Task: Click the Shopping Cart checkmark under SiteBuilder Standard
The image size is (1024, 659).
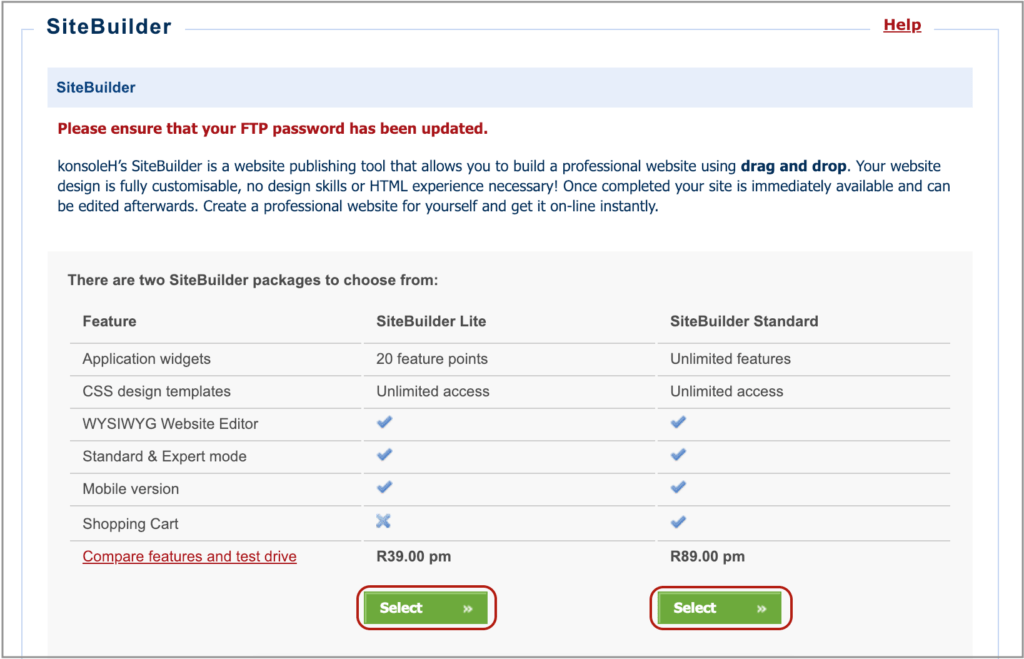Action: (678, 522)
